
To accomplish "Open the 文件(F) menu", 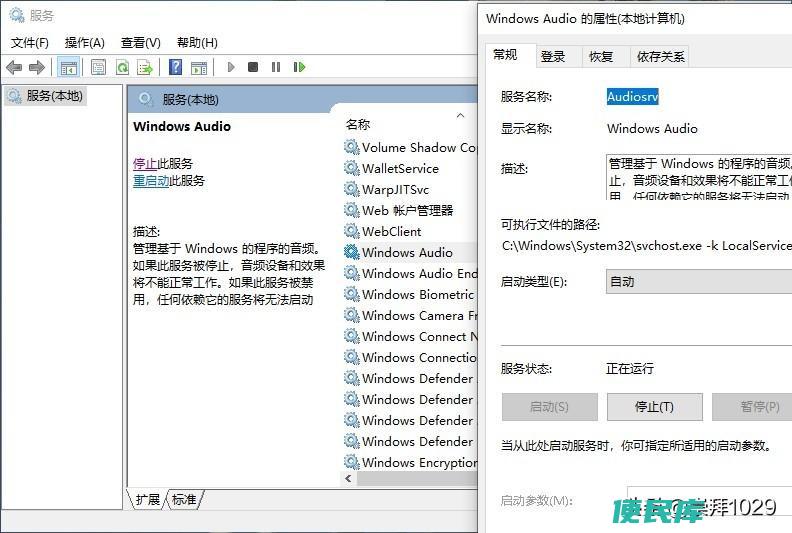I will pos(30,43).
